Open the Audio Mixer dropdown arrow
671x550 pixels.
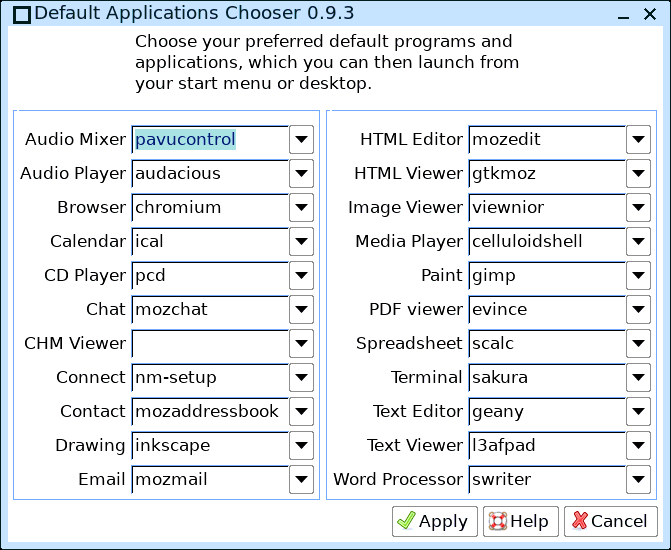(x=301, y=140)
